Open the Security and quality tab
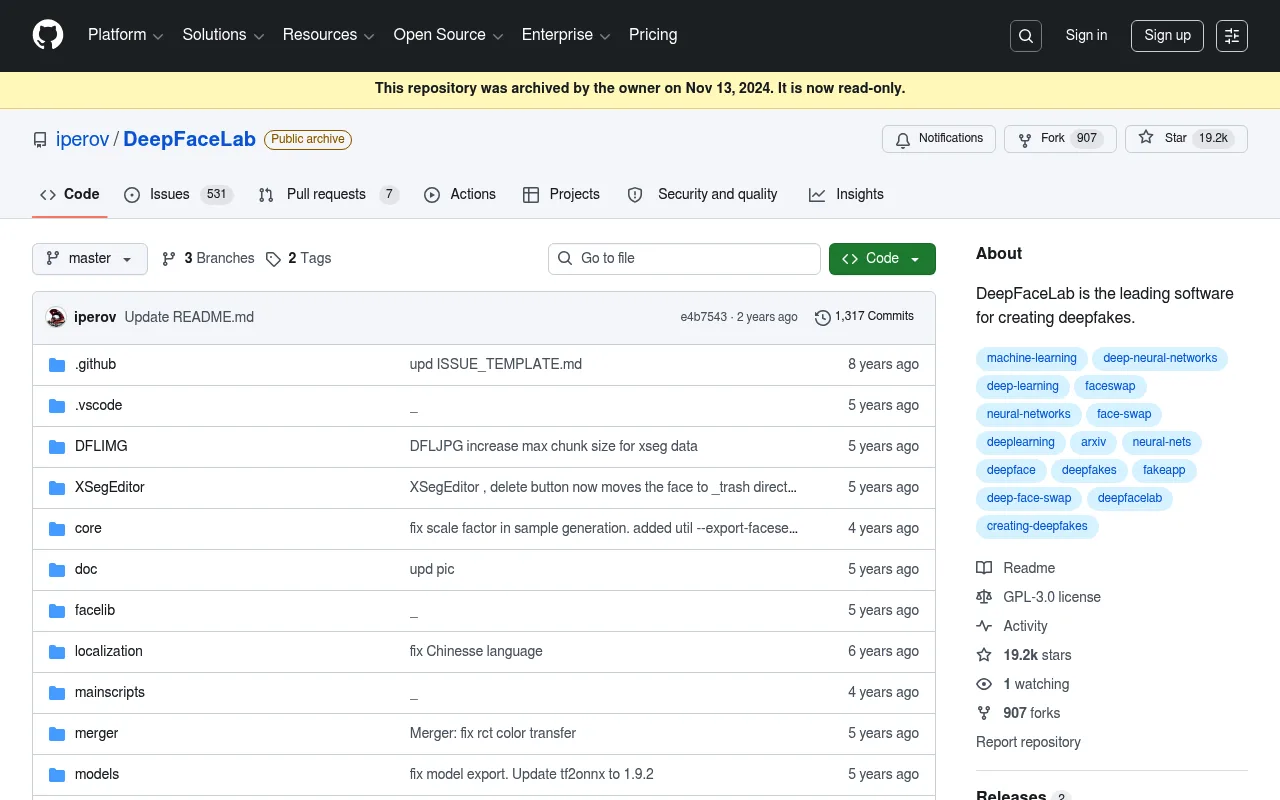 702,195
